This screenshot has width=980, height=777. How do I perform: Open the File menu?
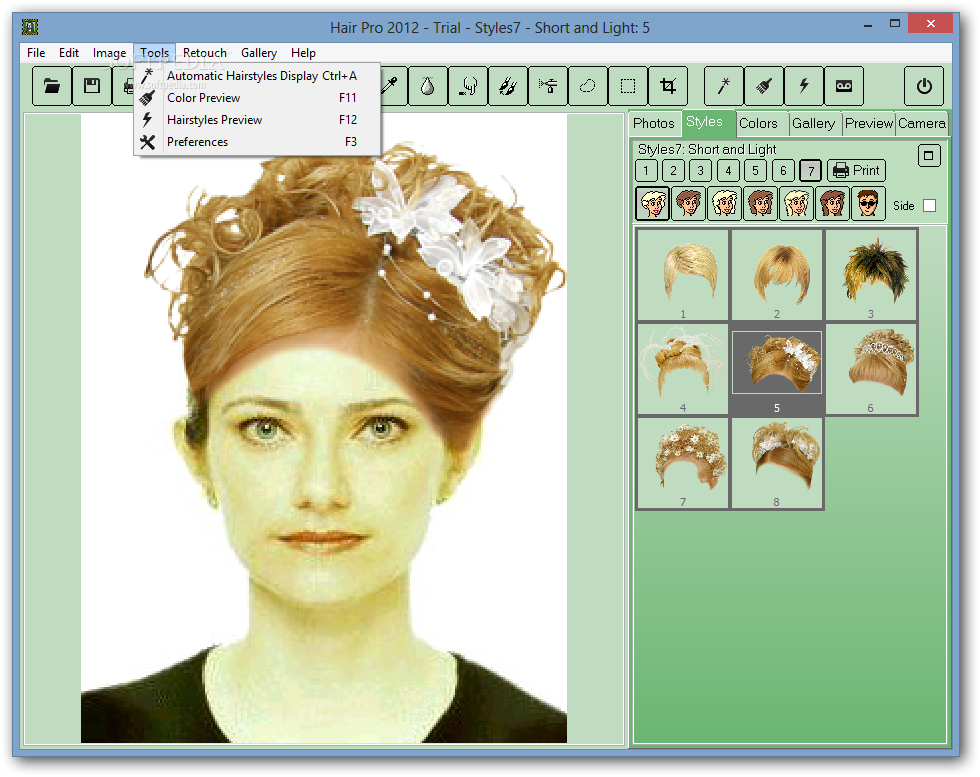pyautogui.click(x=36, y=53)
